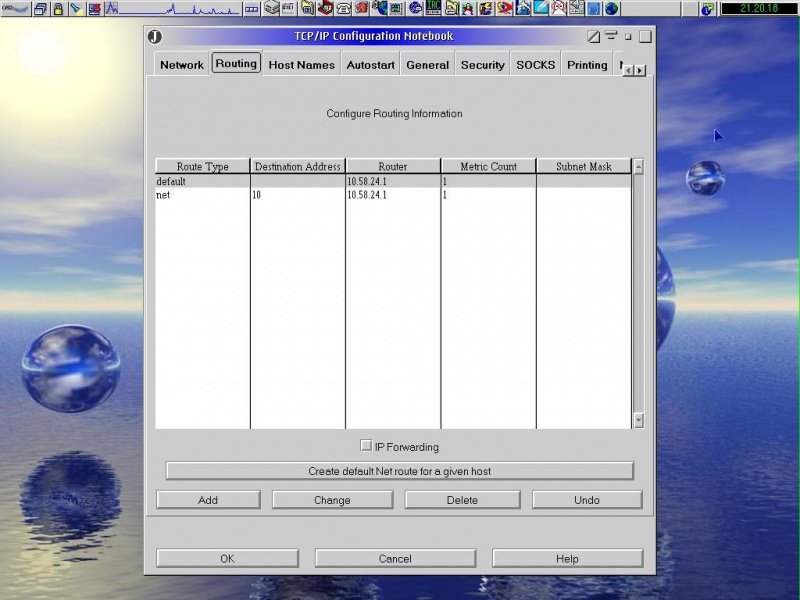Open the system lockup padlock icon

coord(57,9)
